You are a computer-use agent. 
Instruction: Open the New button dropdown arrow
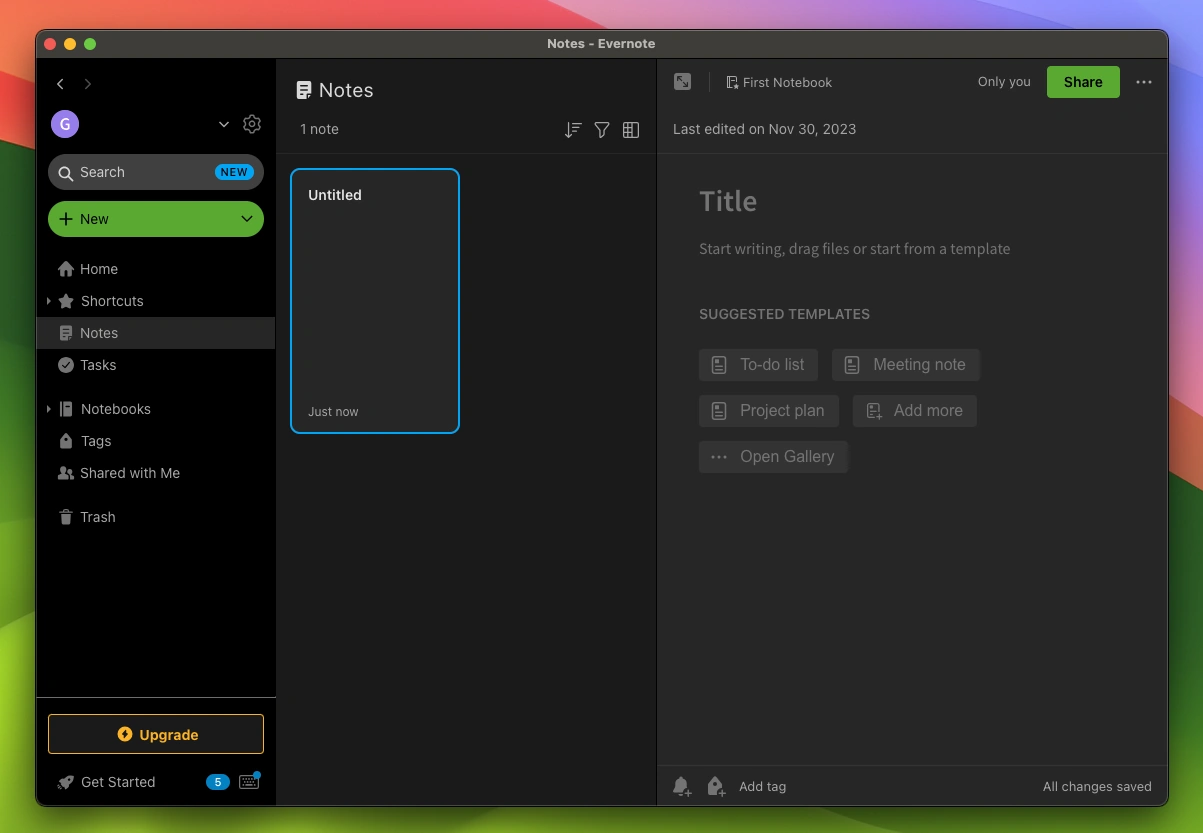[246, 218]
